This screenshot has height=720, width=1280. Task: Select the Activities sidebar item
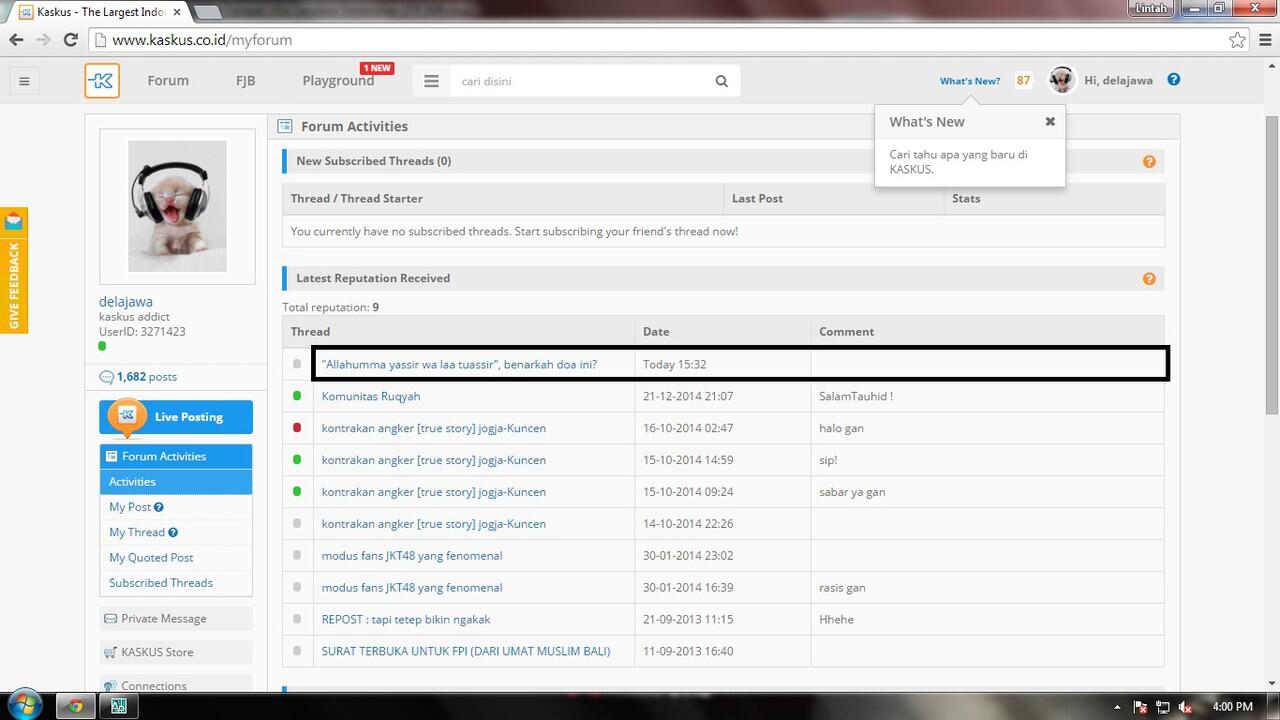click(x=176, y=482)
